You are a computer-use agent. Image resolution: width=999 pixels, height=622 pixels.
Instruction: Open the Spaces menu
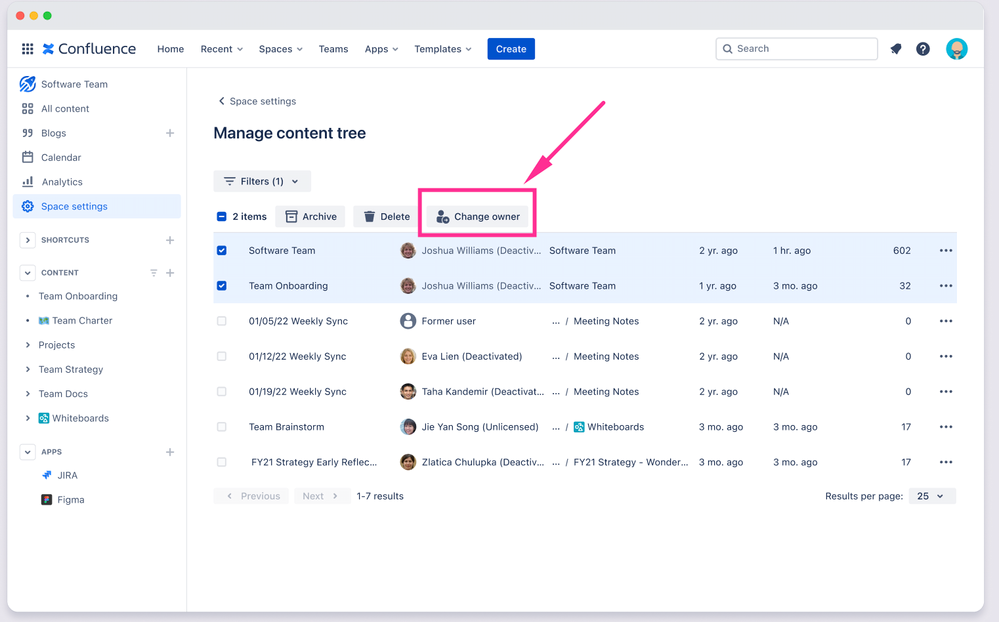280,49
